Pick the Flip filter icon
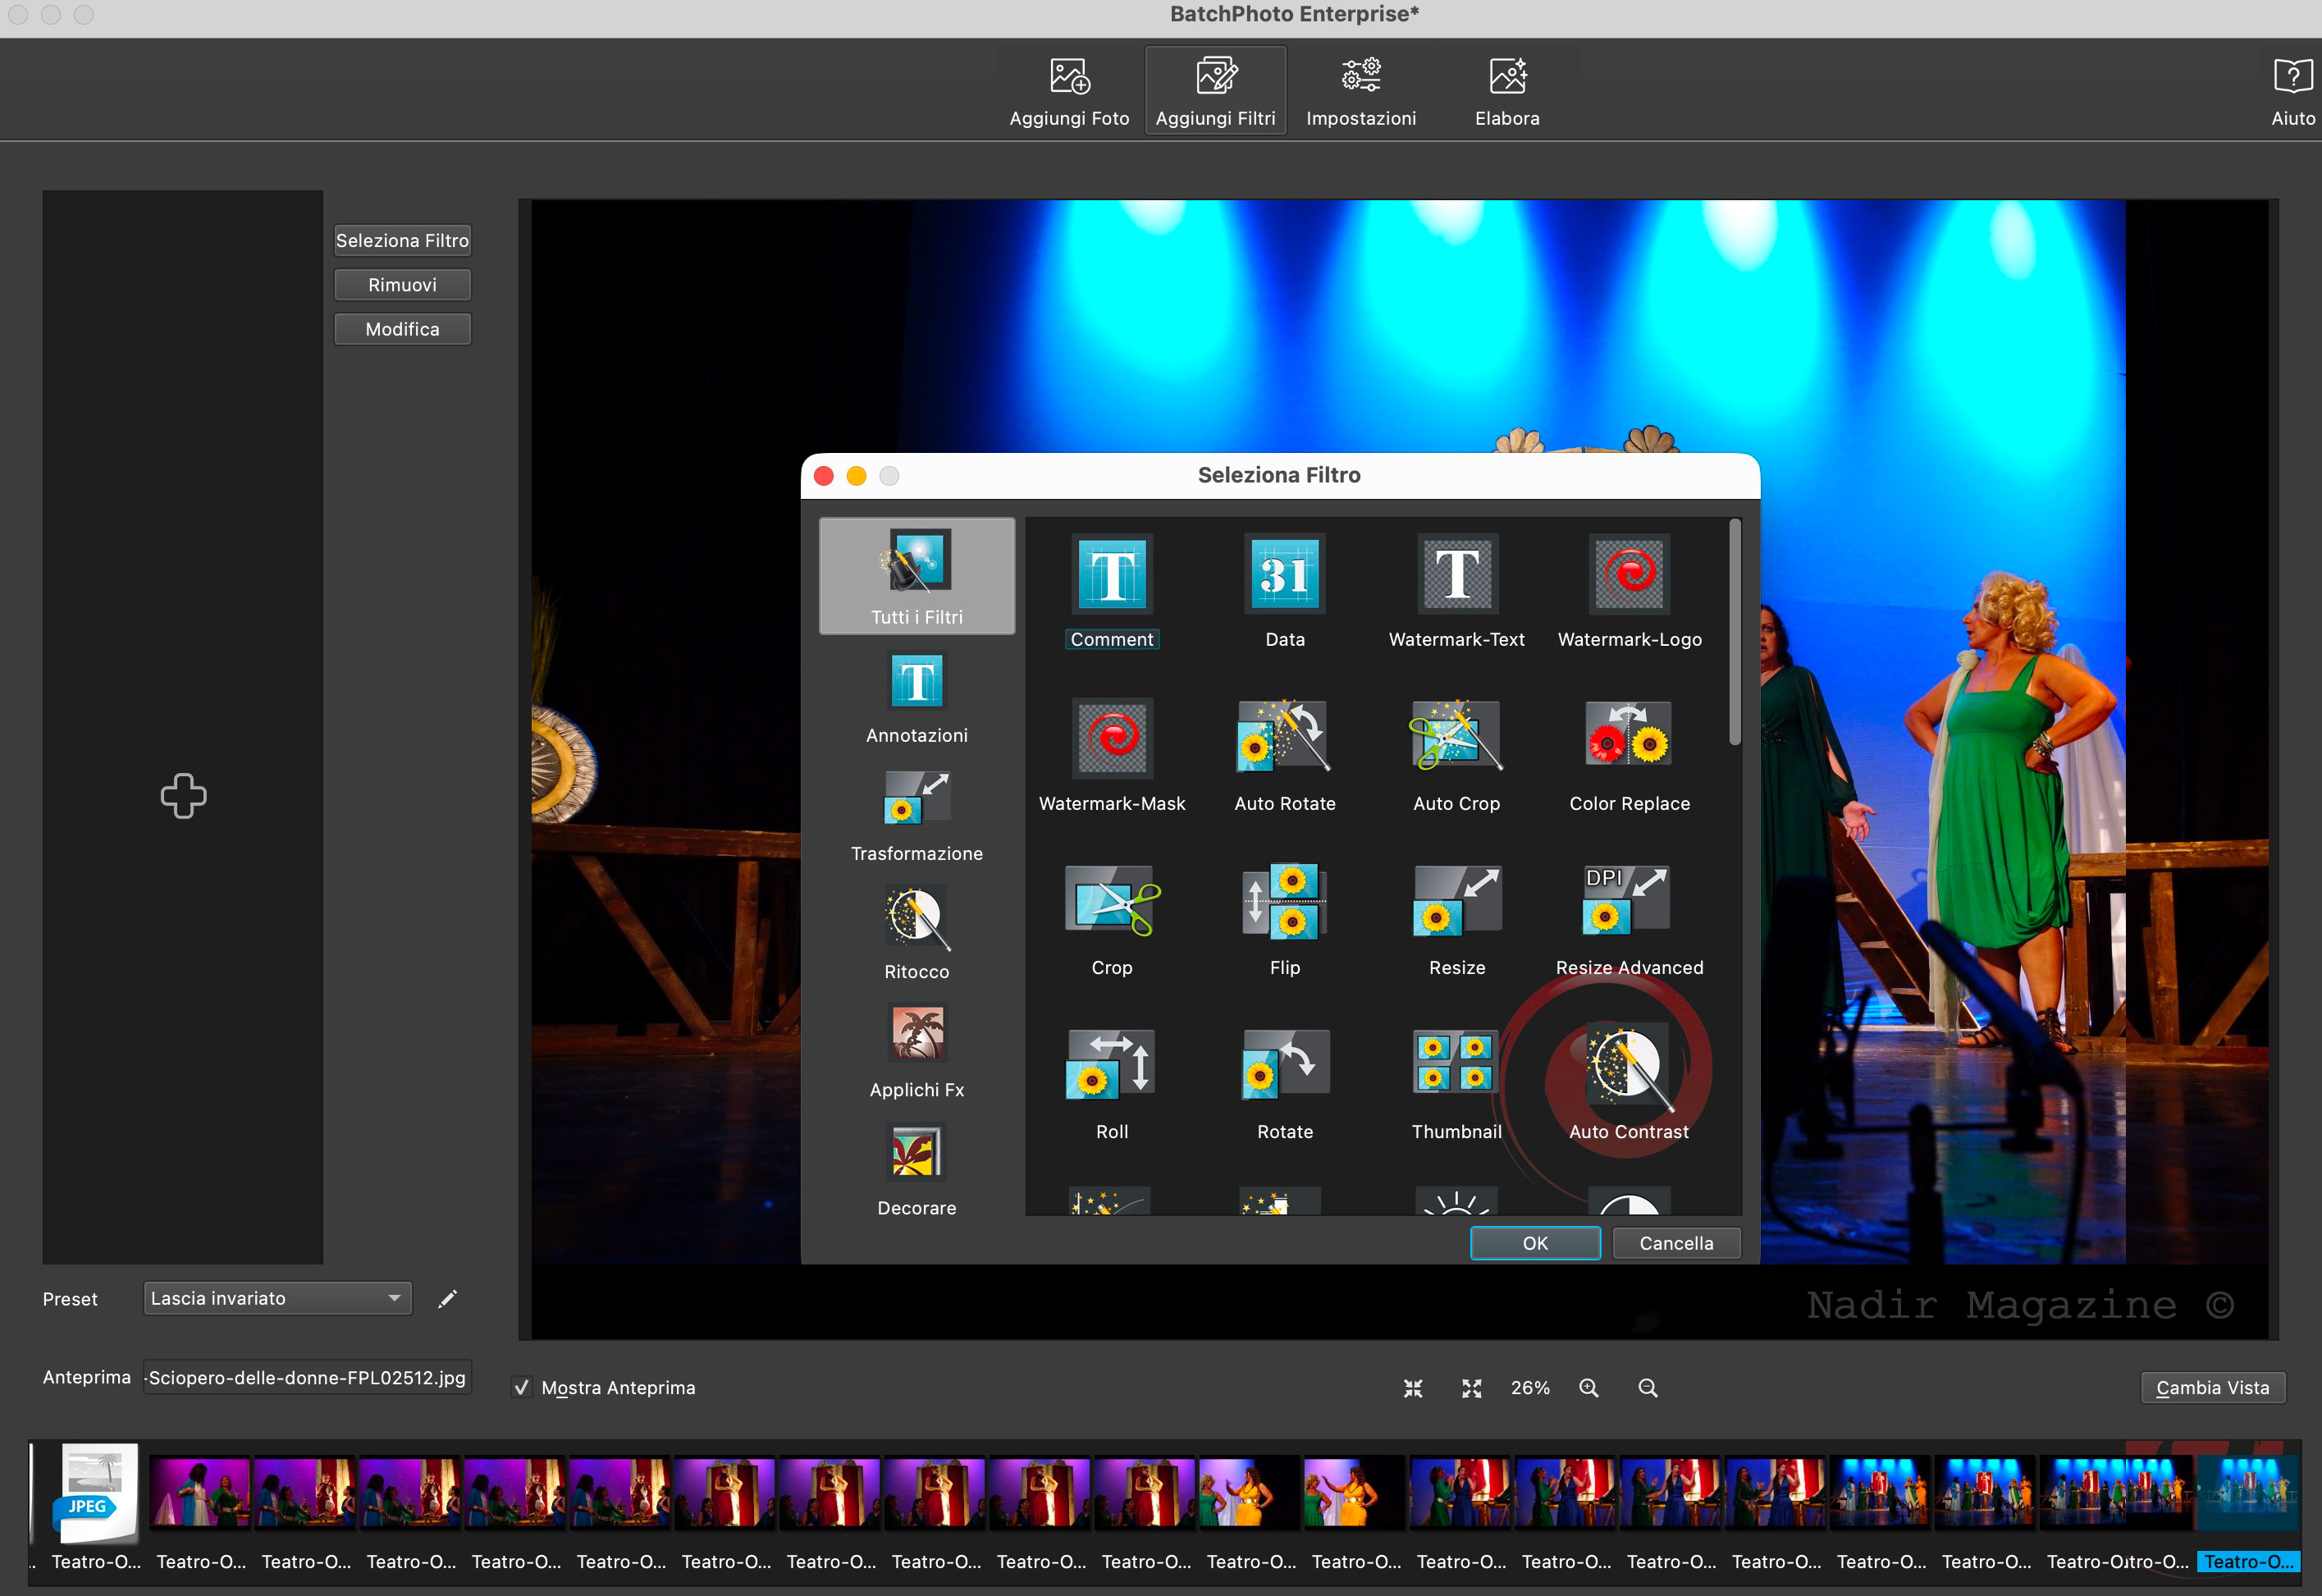Viewport: 2322px width, 1596px height. pyautogui.click(x=1284, y=902)
